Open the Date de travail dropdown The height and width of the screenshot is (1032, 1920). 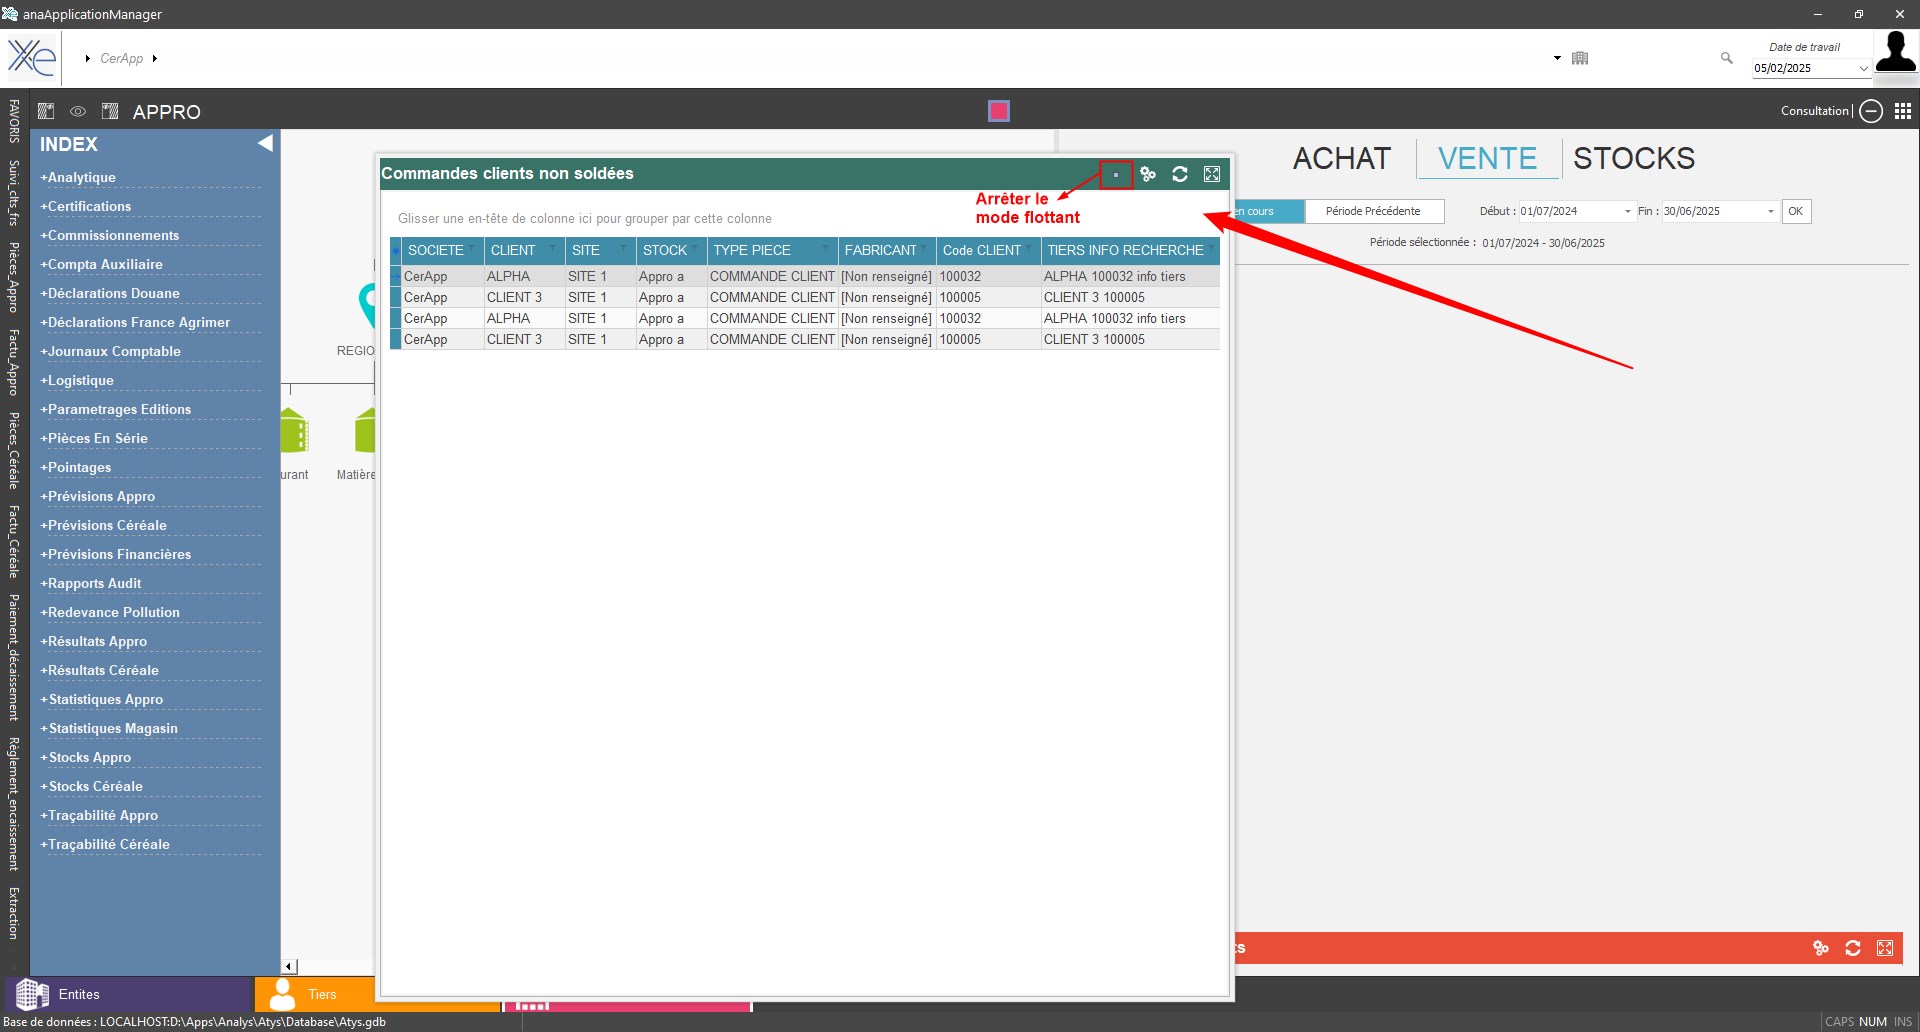(x=1863, y=69)
